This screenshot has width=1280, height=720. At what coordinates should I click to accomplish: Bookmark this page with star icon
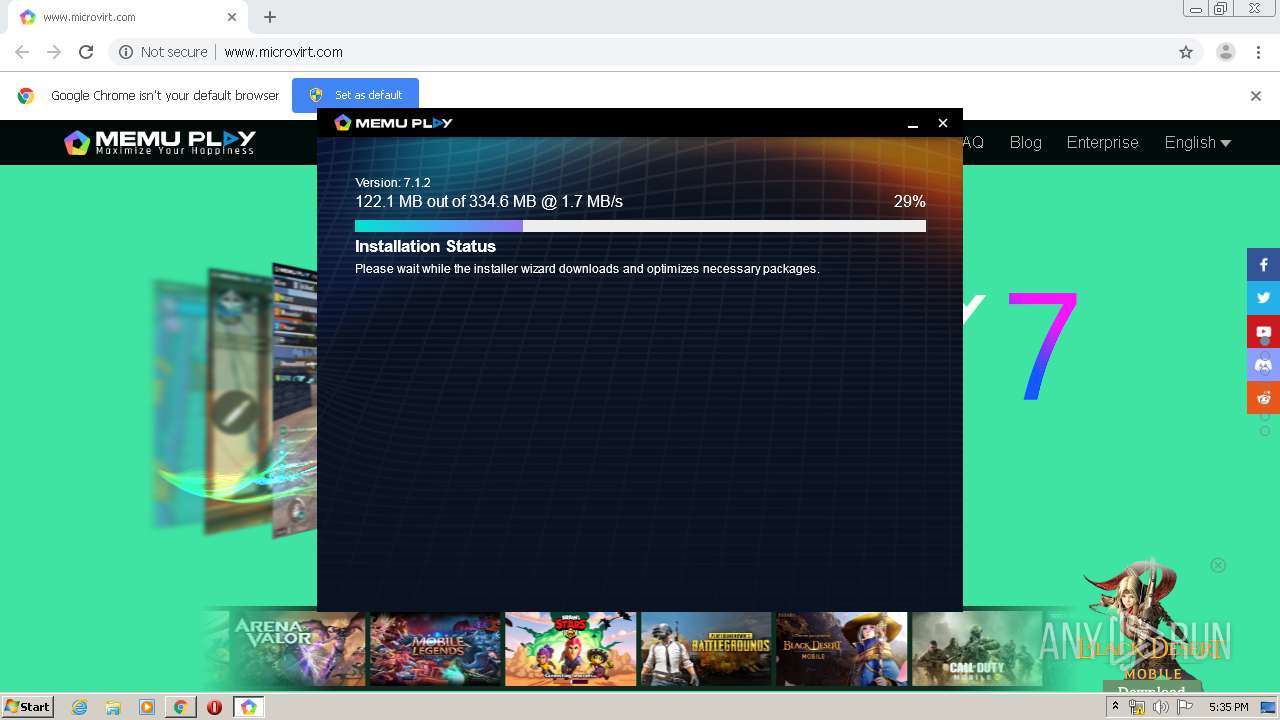(x=1186, y=52)
